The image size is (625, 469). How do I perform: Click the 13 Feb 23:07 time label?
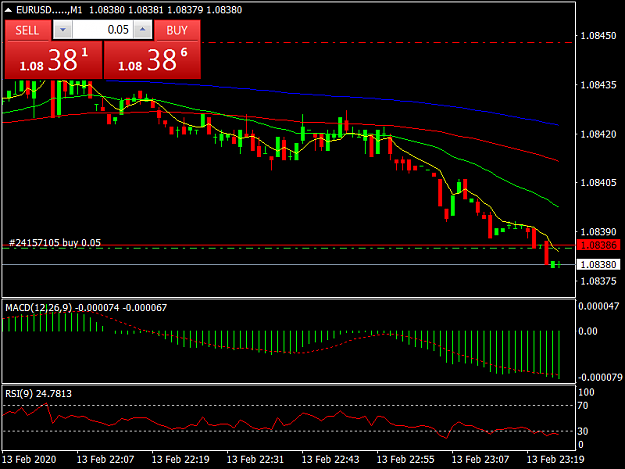coord(480,459)
